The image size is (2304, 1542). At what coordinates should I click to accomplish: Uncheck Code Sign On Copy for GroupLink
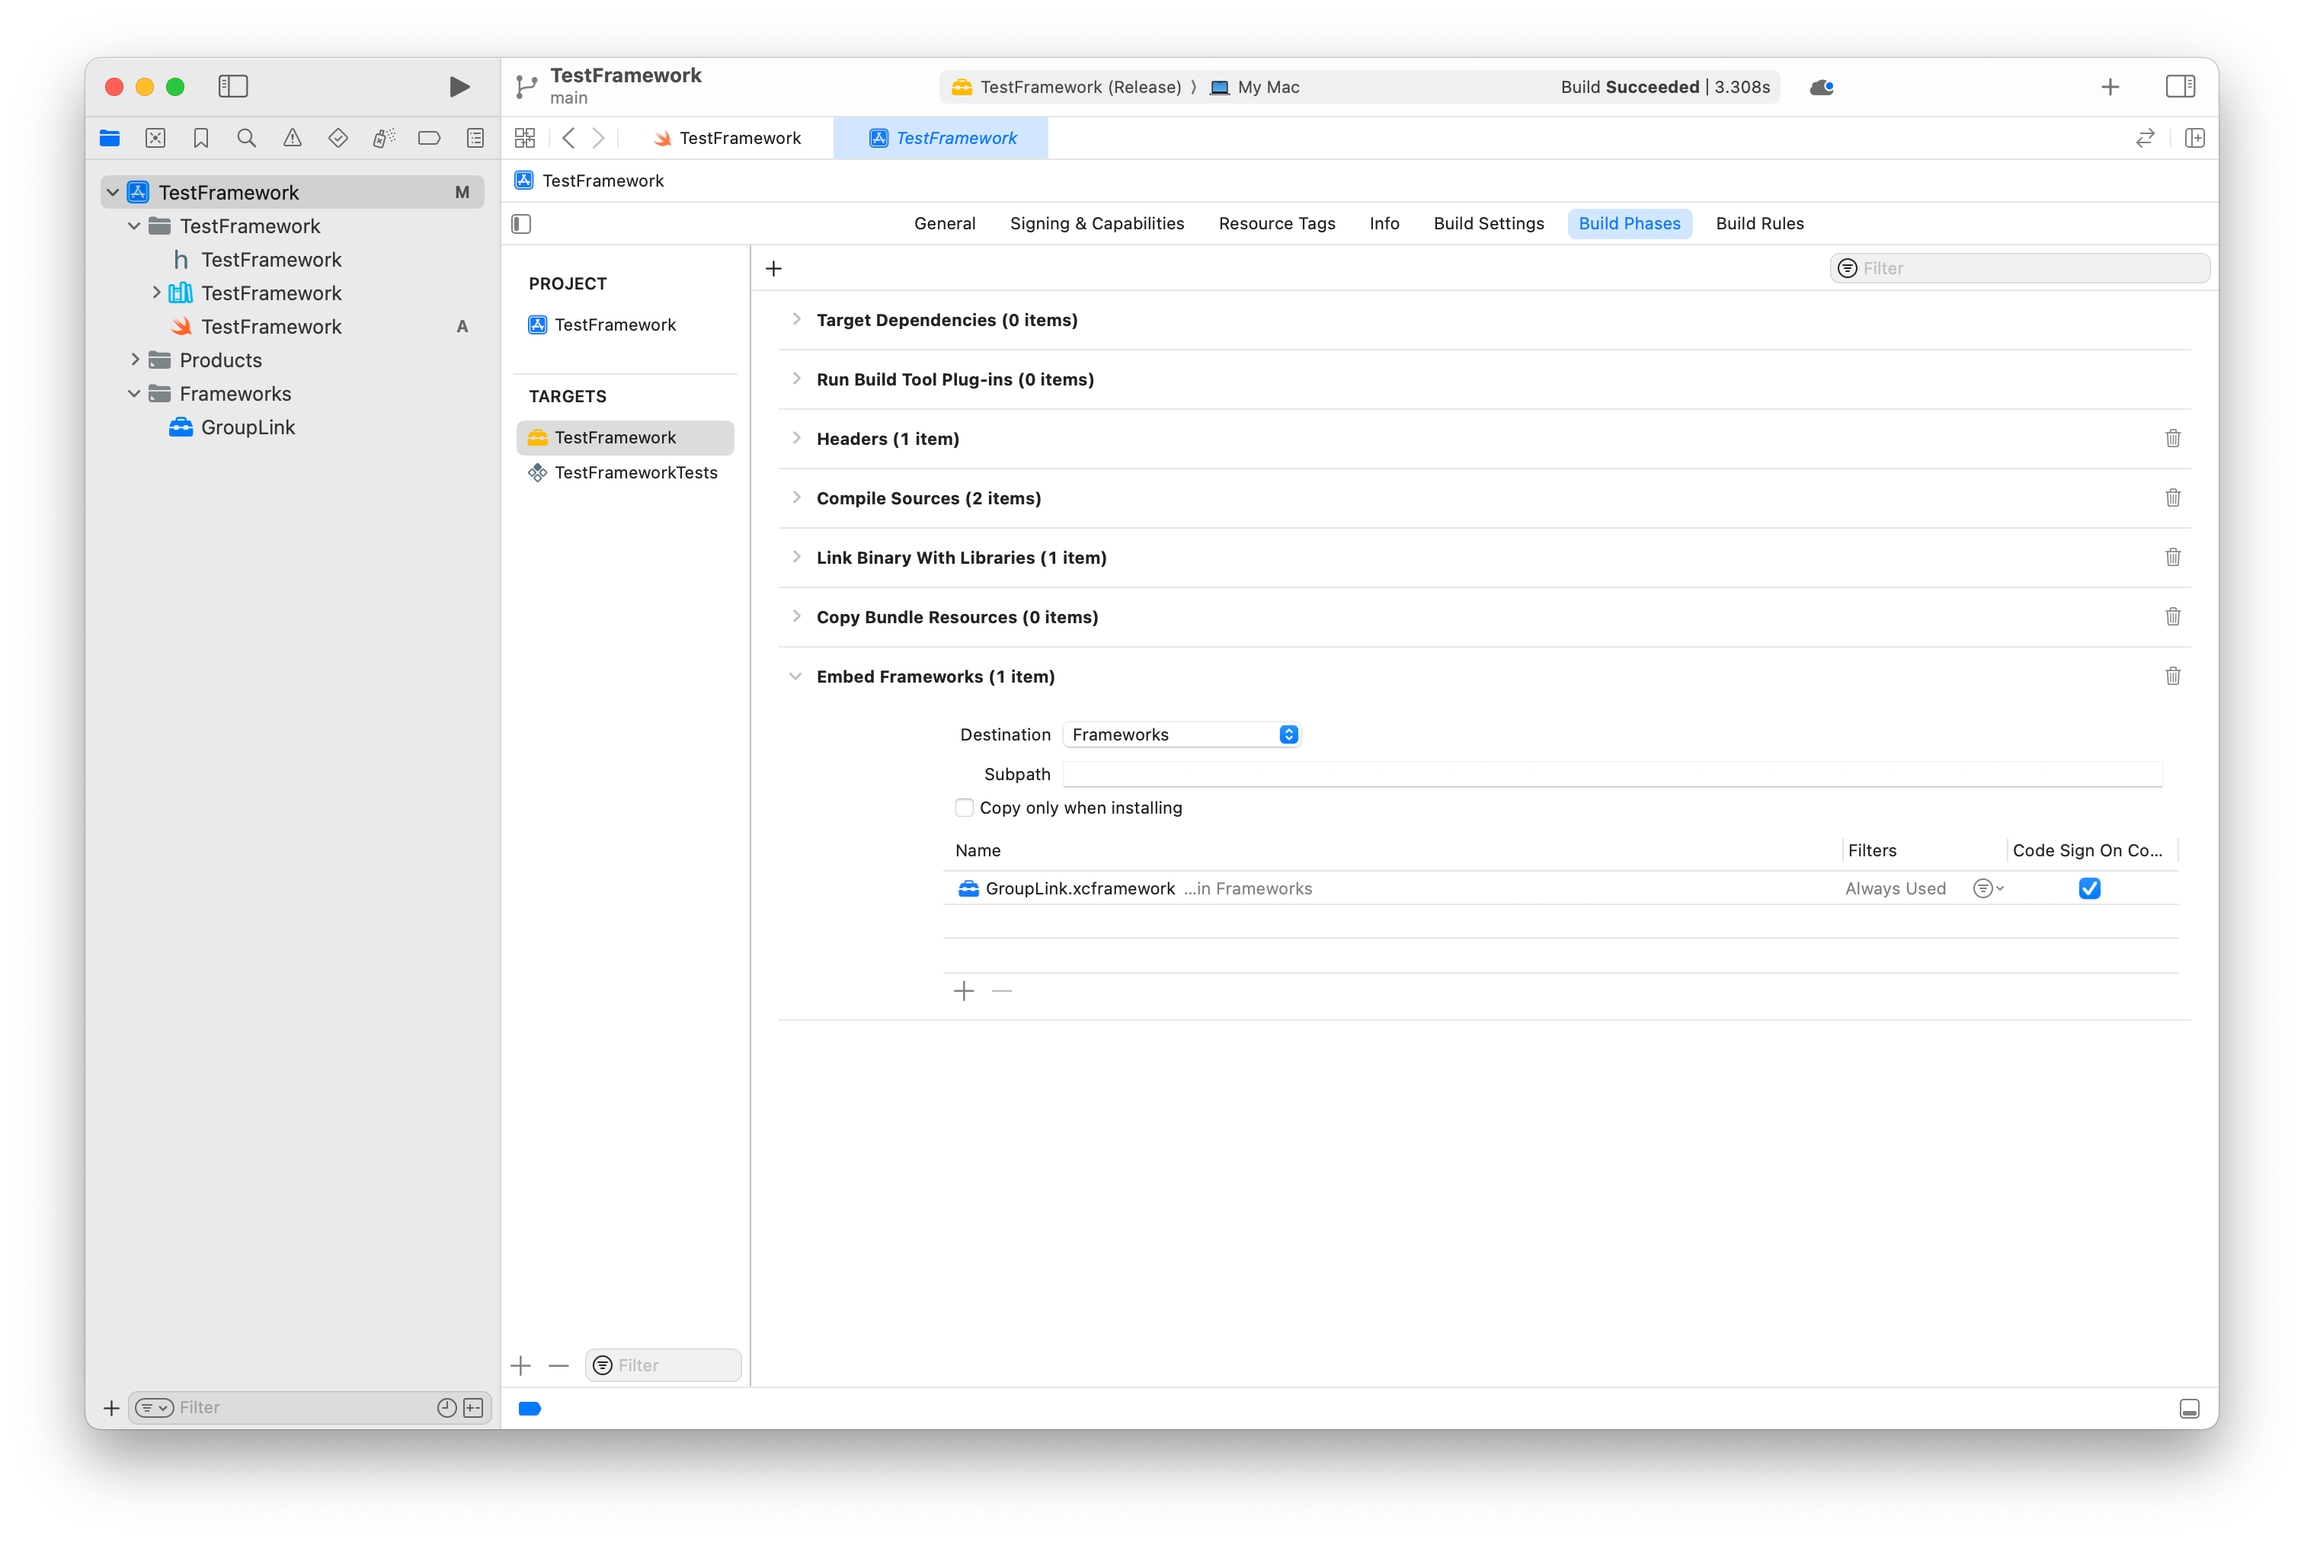2089,888
